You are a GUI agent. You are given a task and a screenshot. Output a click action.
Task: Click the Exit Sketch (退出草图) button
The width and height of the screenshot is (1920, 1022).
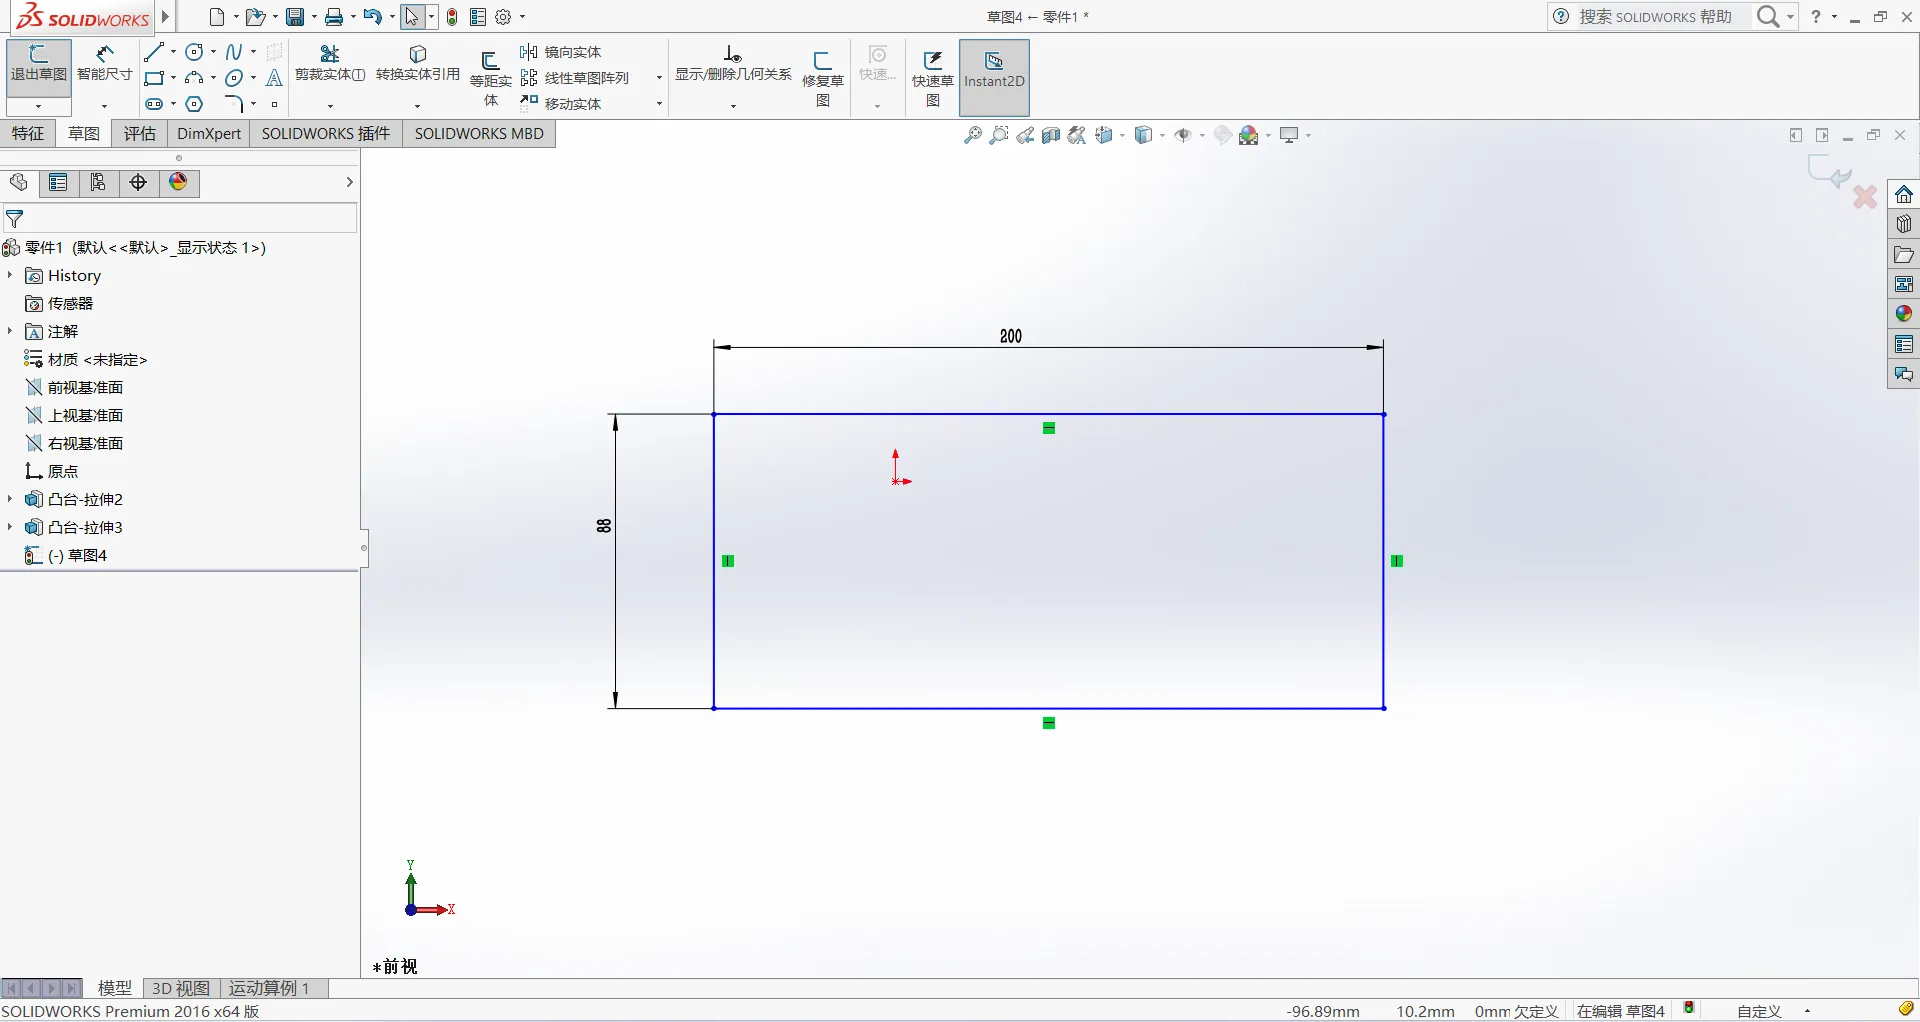39,66
